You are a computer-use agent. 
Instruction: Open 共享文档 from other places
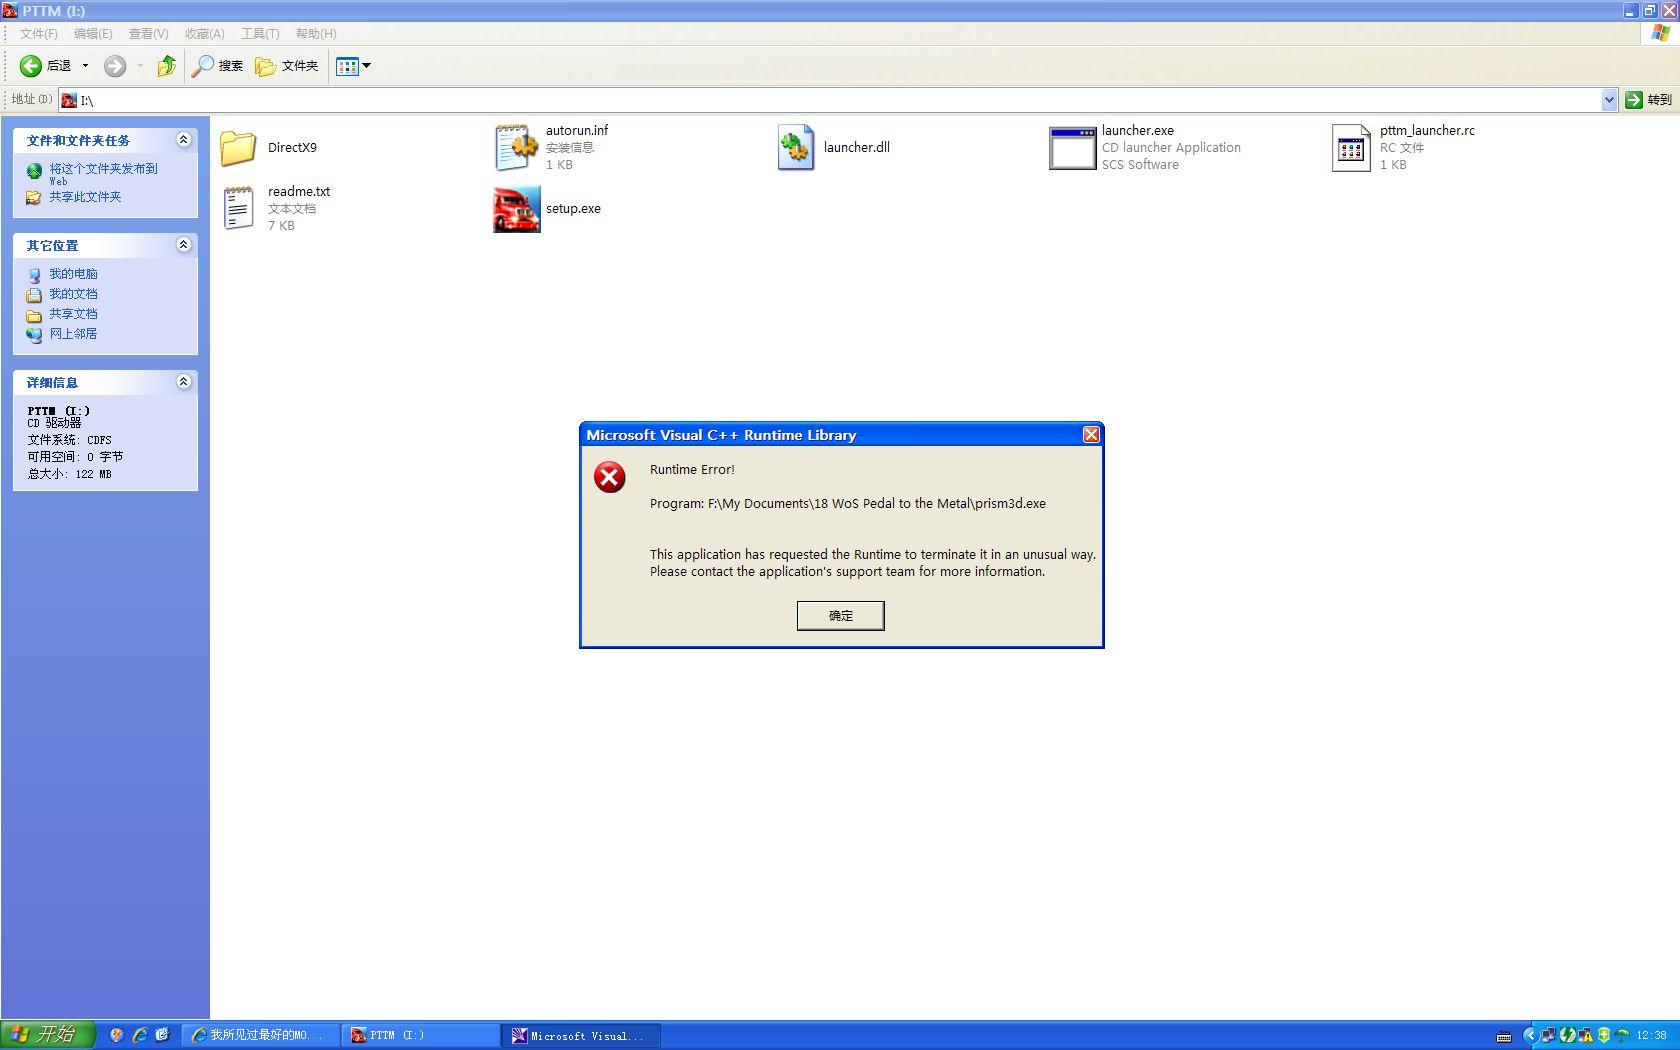click(73, 314)
